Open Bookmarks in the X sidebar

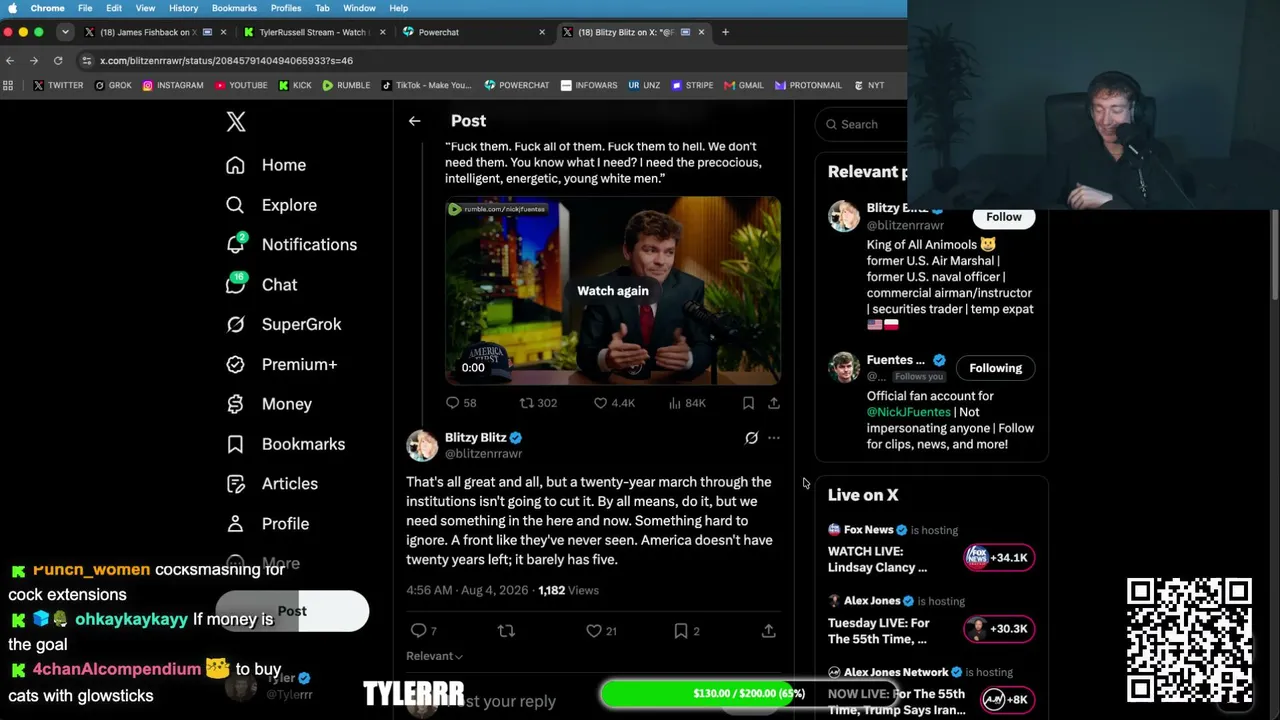click(x=285, y=444)
